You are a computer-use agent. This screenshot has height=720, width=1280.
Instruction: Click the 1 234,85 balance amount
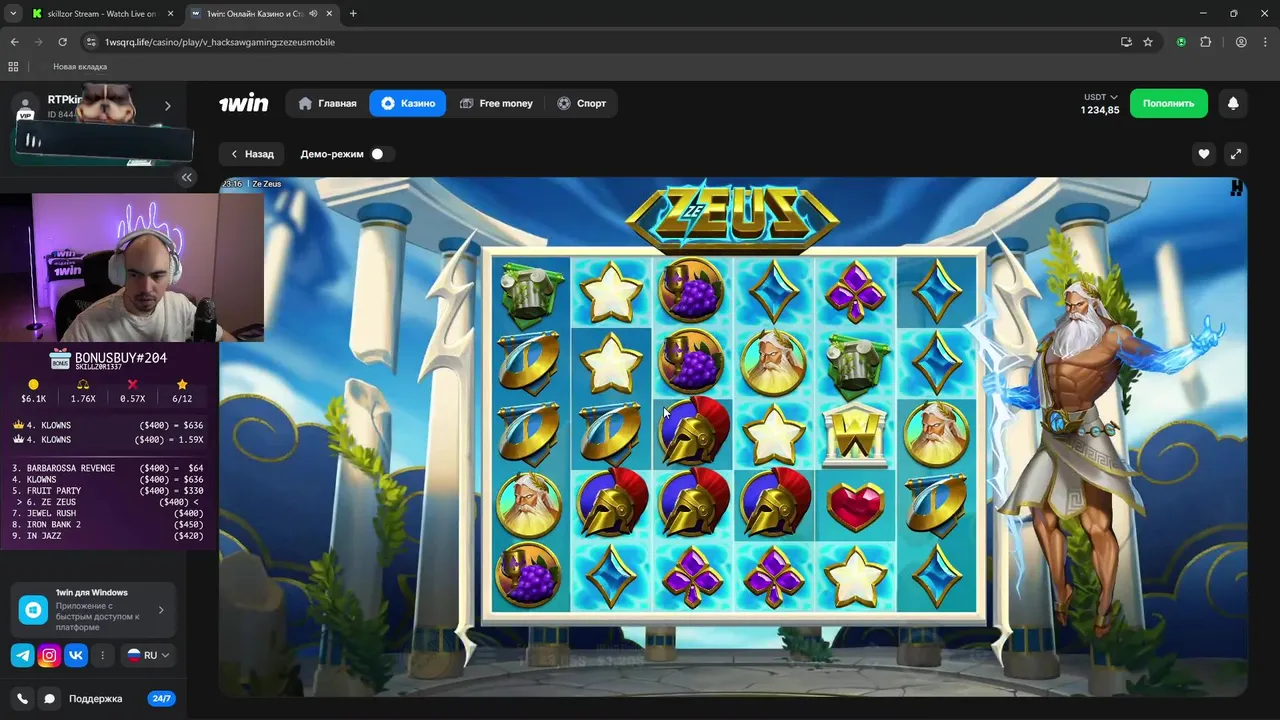tap(1100, 110)
